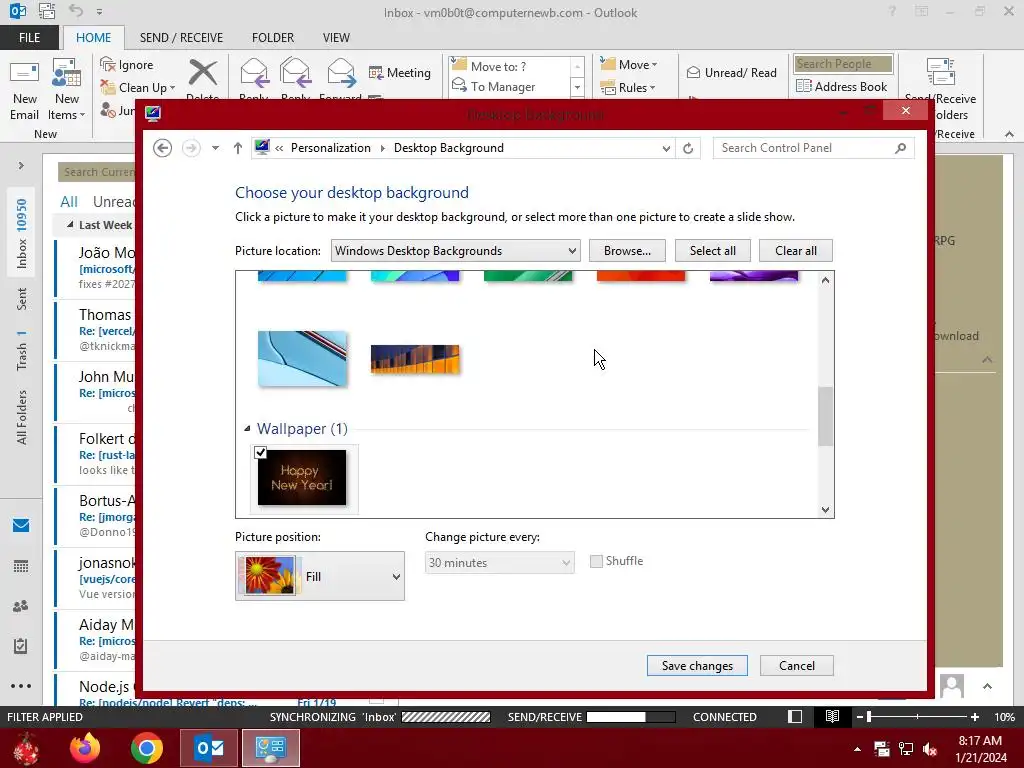The width and height of the screenshot is (1024, 768).
Task: Click the Browse... button
Action: pos(627,251)
